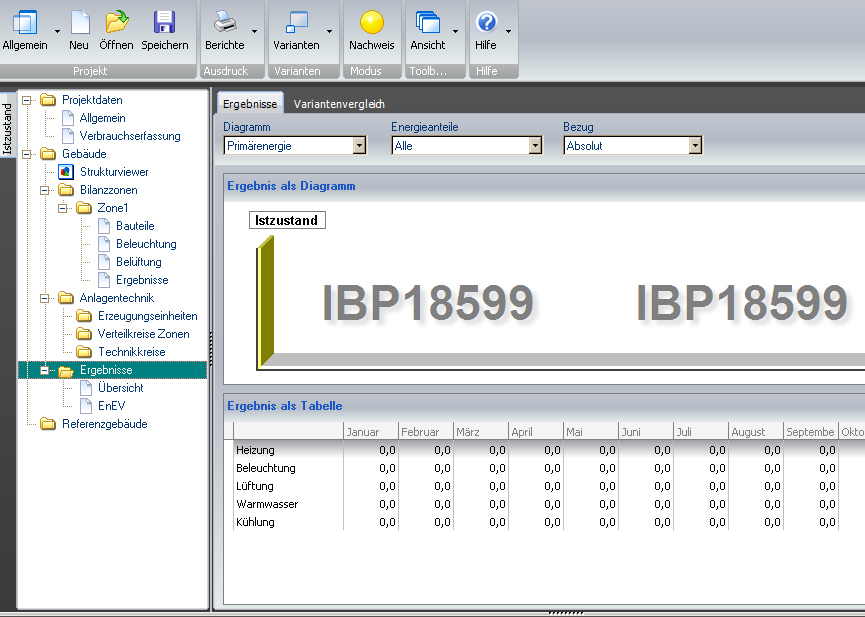
Task: Switch to Nachweis mode yellow icon
Action: [372, 23]
